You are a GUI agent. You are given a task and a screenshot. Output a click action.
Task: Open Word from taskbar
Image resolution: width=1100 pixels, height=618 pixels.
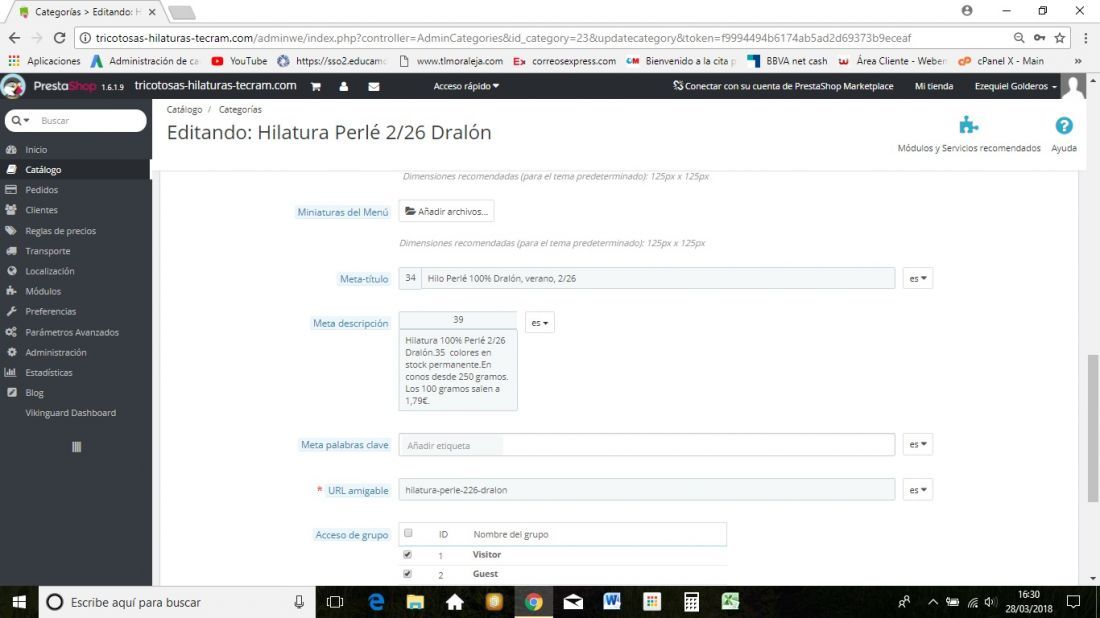pyautogui.click(x=612, y=602)
